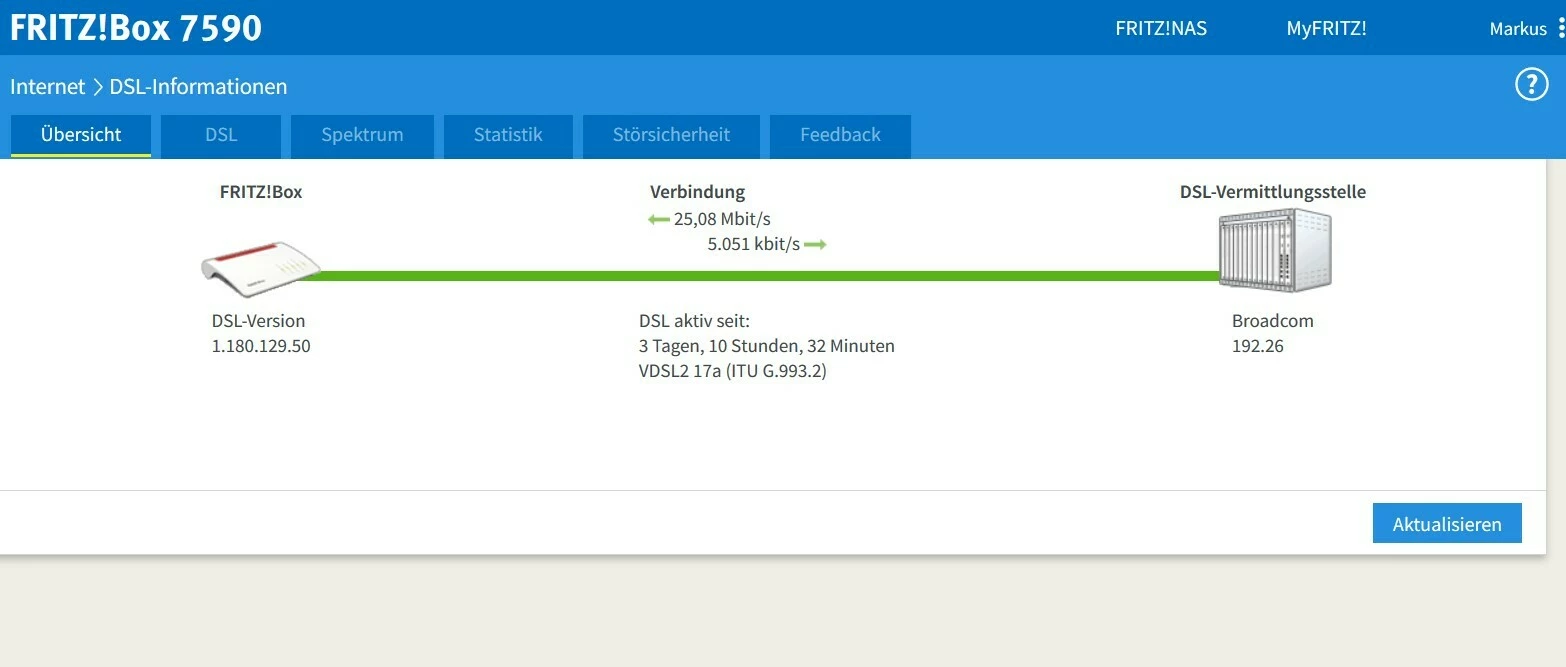Click the FRITZ!Box 7590 title logo
Image resolution: width=1566 pixels, height=667 pixels.
136,27
